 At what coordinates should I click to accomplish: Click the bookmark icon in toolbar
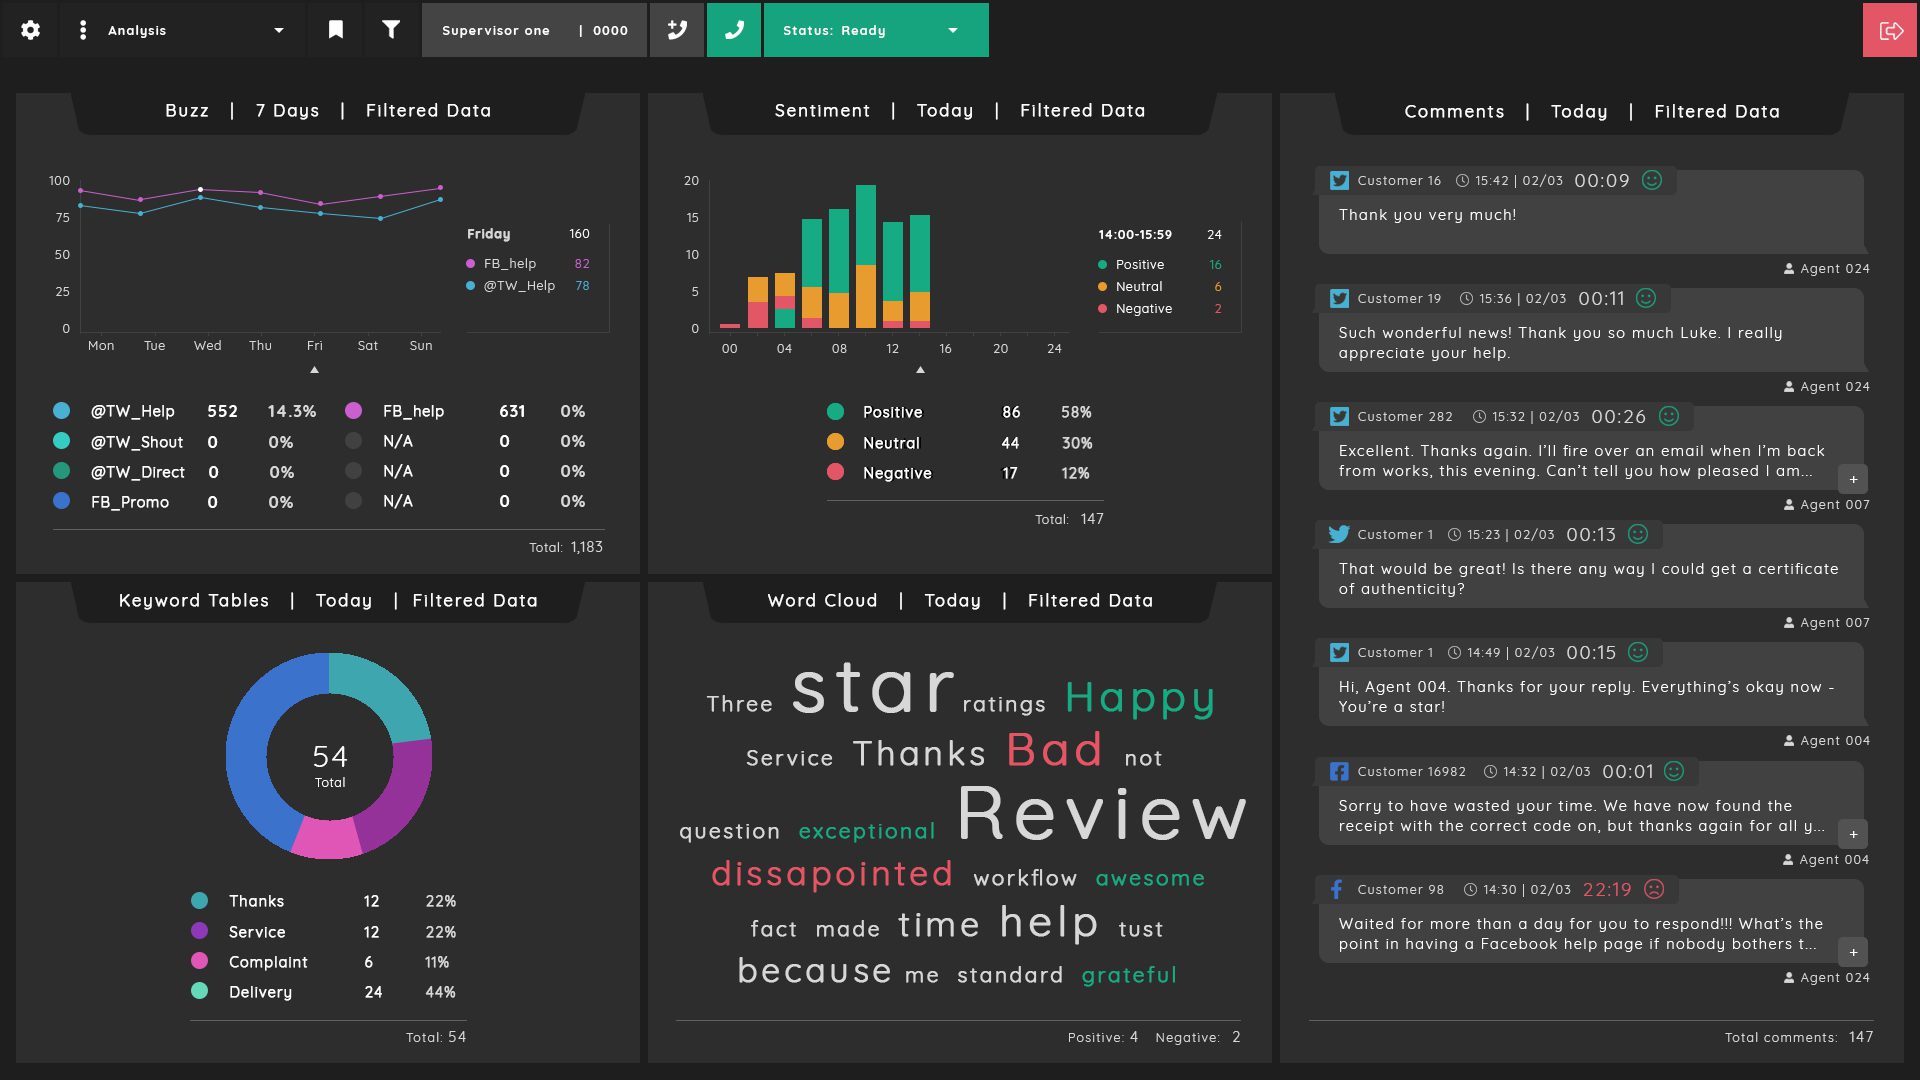point(336,30)
